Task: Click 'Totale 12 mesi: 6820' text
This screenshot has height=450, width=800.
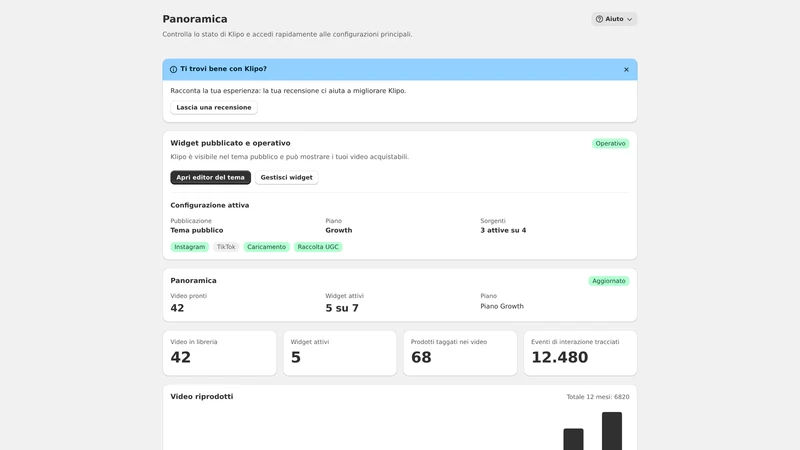Action: pos(597,397)
